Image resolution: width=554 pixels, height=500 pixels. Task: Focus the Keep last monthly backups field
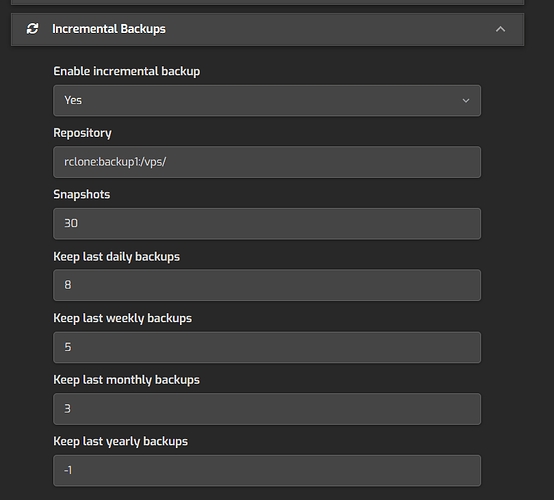click(x=267, y=409)
